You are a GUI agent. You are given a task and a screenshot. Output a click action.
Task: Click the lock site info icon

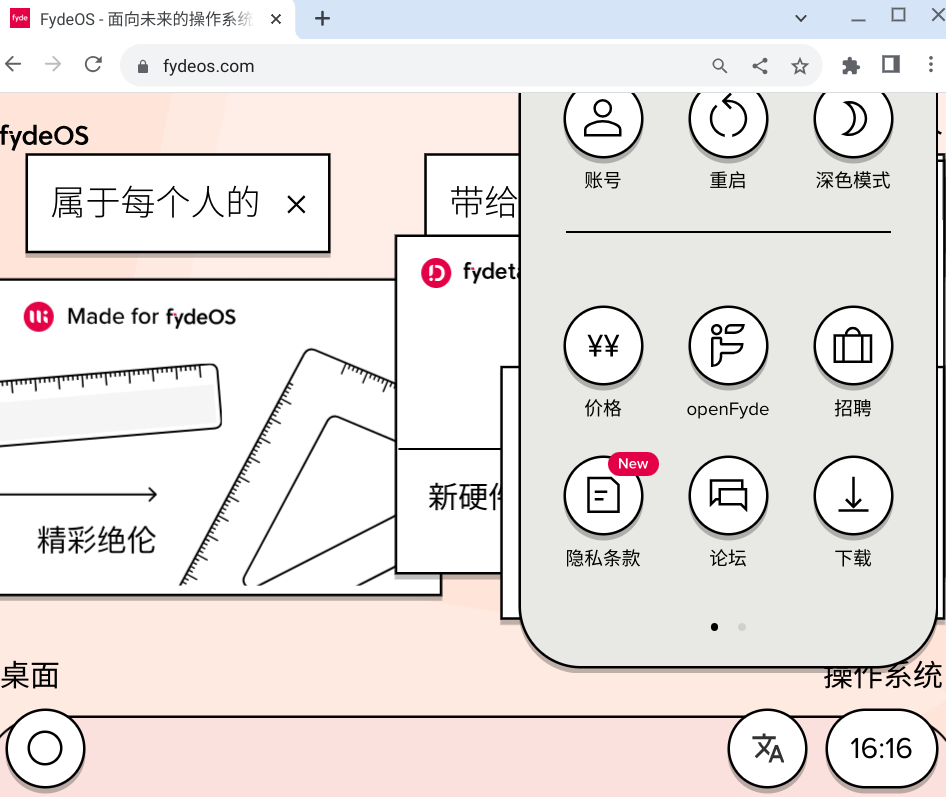(x=143, y=66)
